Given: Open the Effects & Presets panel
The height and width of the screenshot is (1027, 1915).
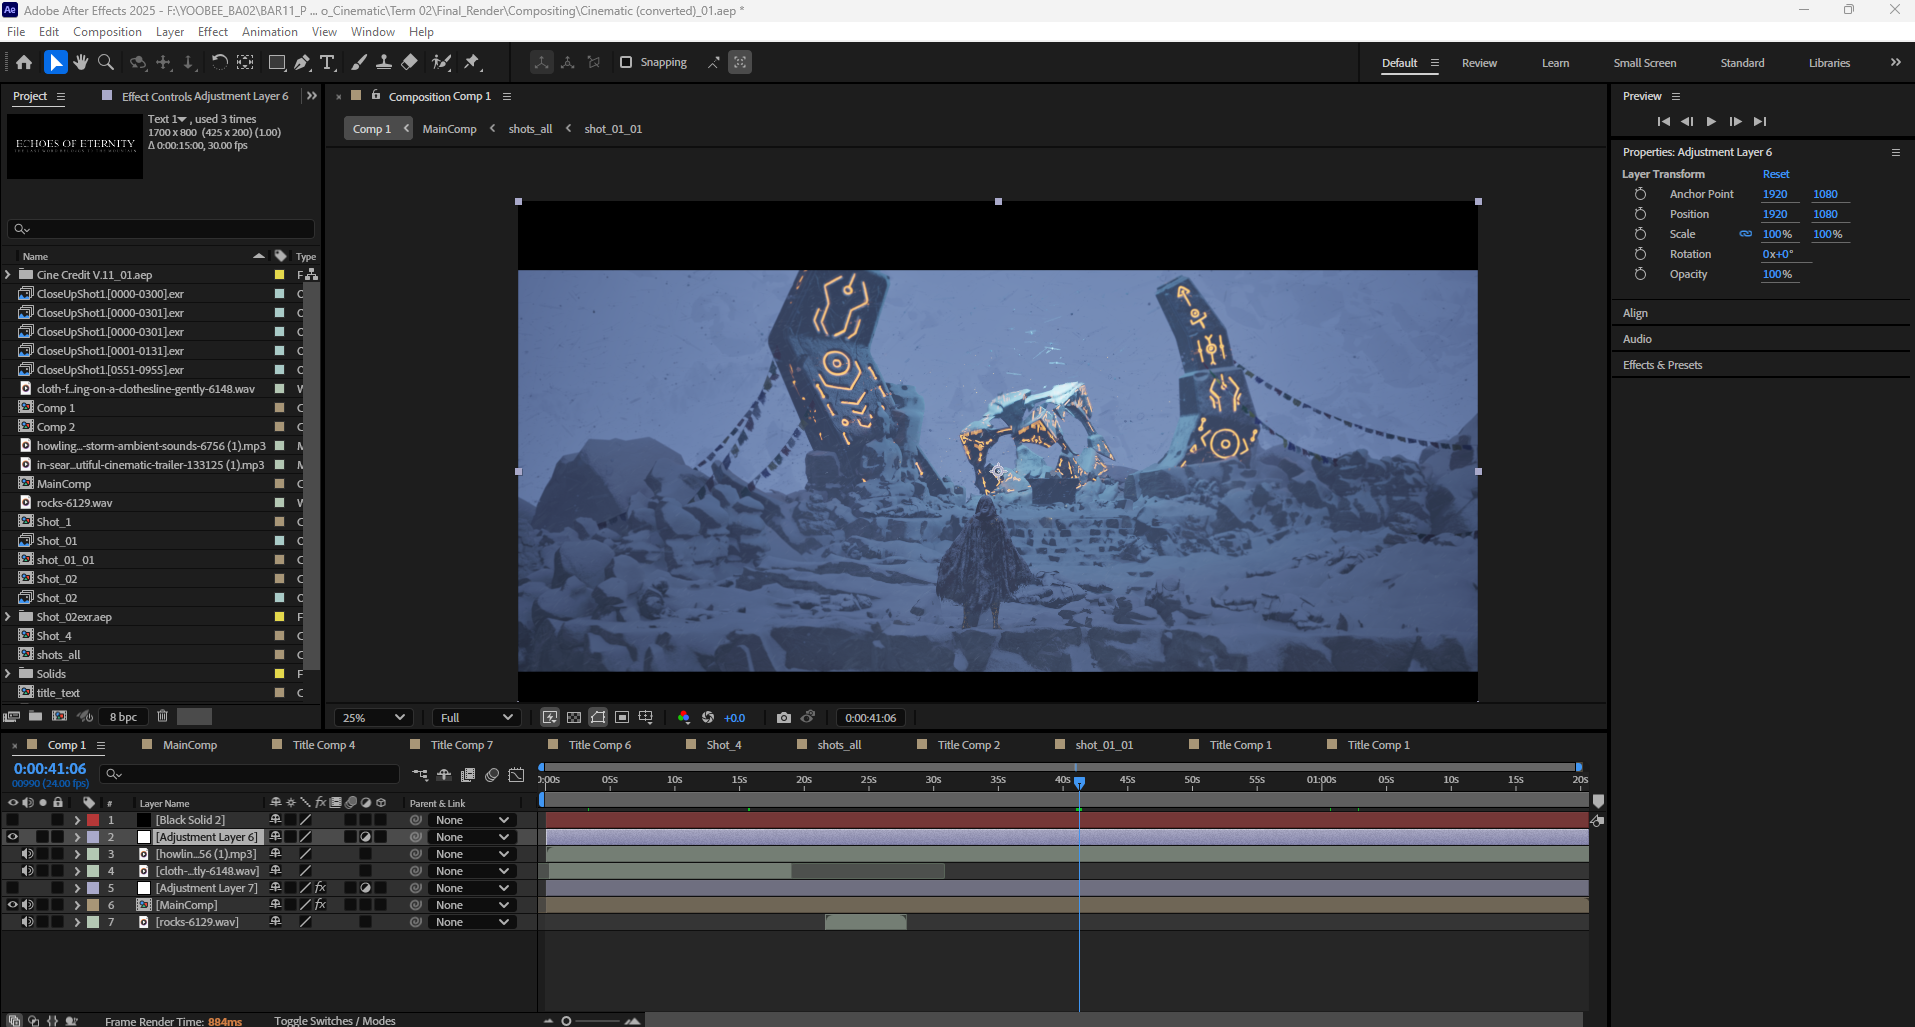Looking at the screenshot, I should click(x=1662, y=365).
